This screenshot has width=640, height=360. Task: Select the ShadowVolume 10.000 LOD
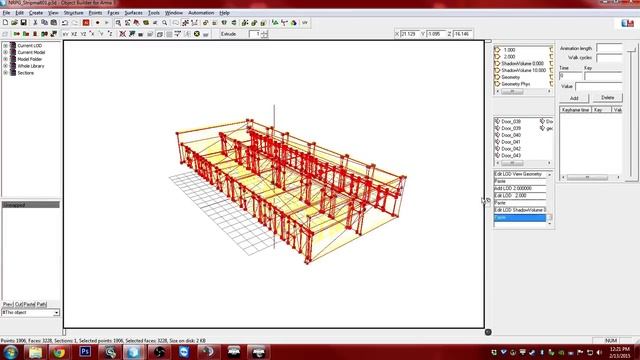click(x=524, y=70)
